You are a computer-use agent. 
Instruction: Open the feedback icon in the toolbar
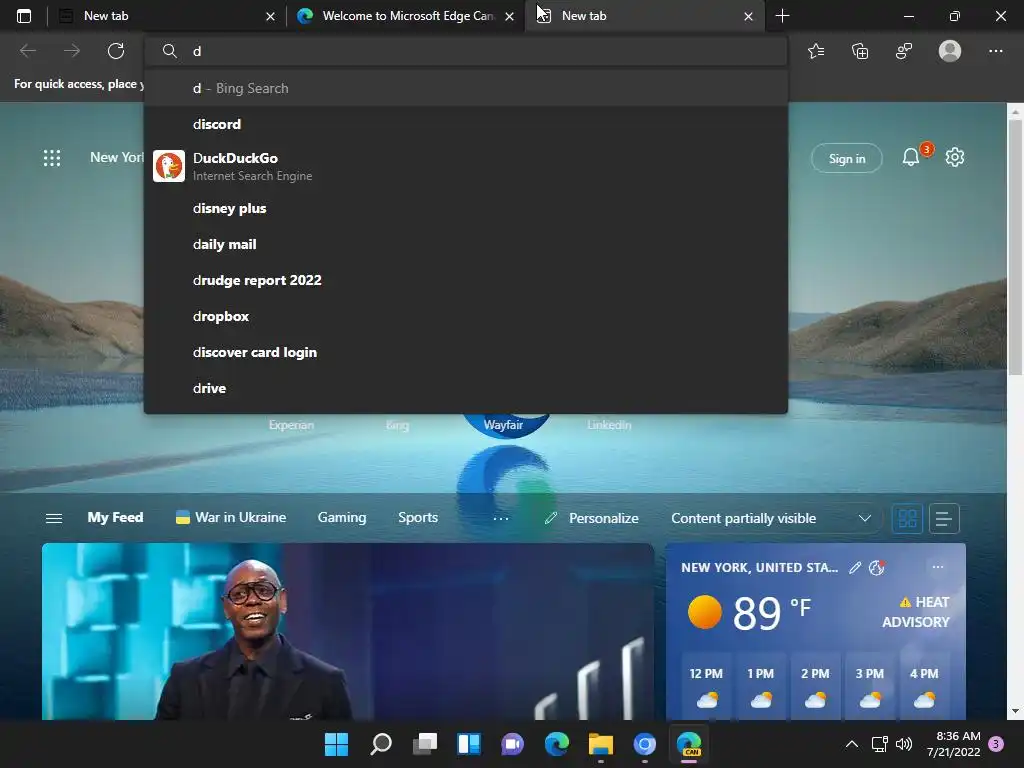(x=904, y=51)
